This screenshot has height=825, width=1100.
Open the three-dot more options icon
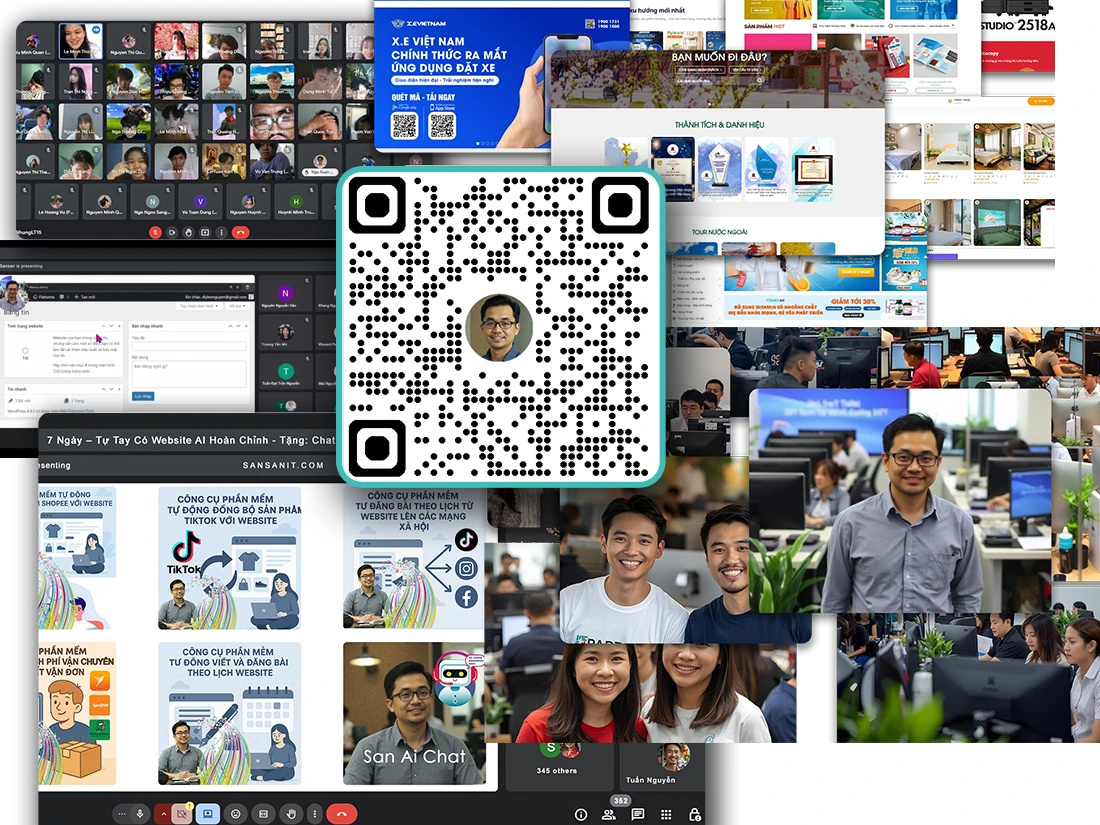click(x=314, y=813)
